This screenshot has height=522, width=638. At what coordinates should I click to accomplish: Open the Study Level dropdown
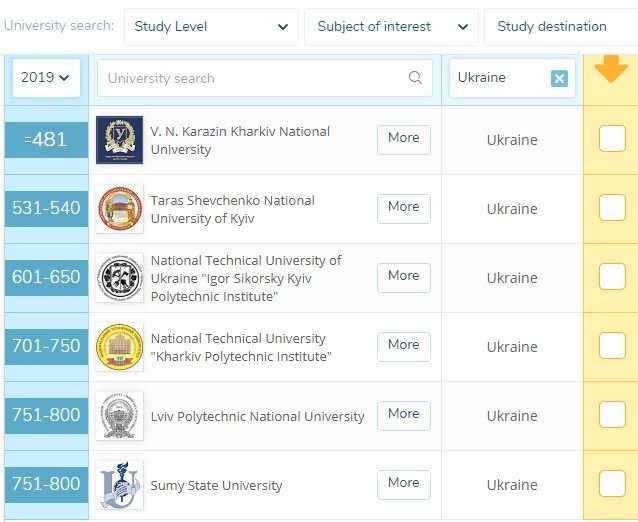(x=211, y=27)
